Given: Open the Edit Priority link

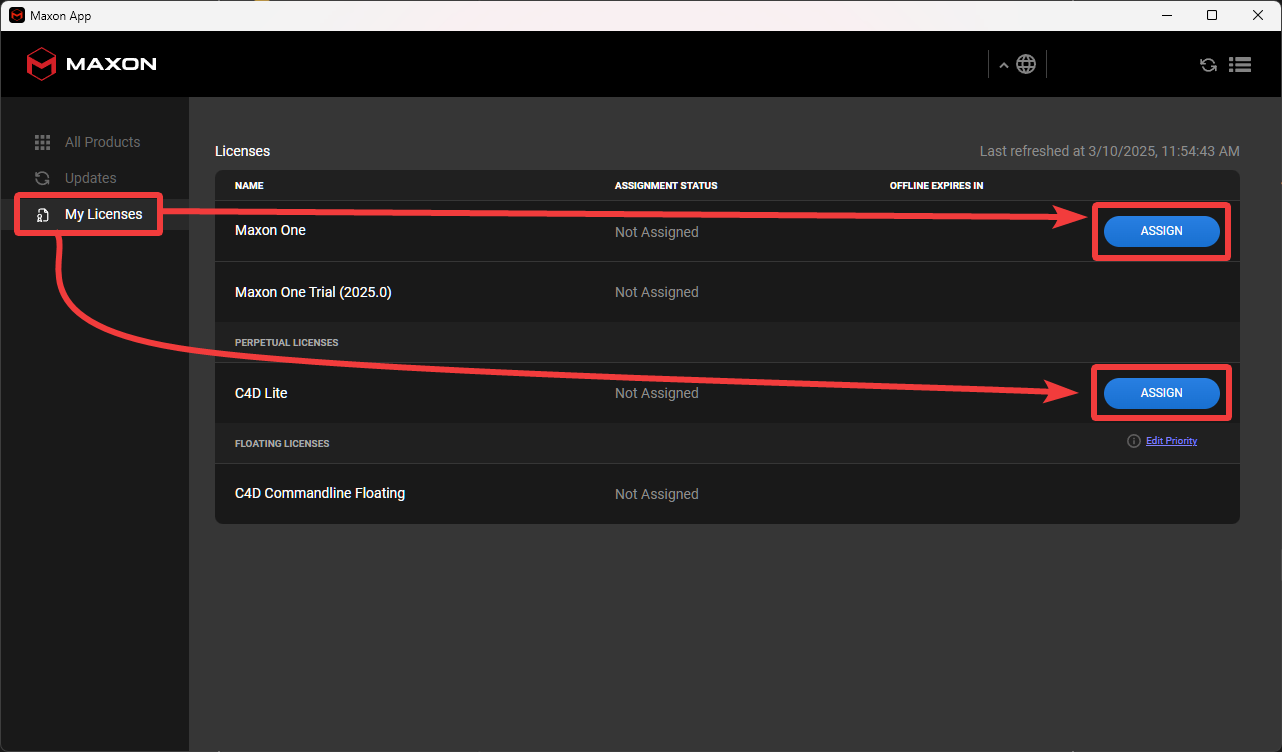Looking at the screenshot, I should pos(1171,441).
